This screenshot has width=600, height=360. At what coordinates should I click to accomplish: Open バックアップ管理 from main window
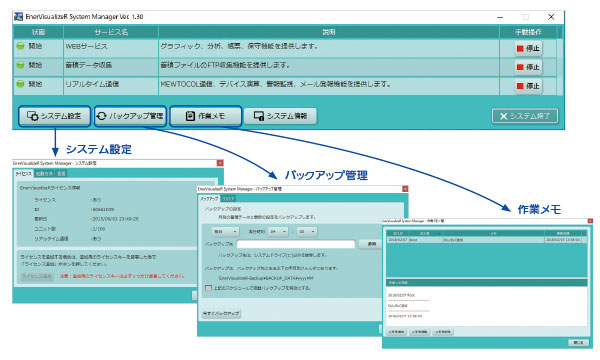[x=130, y=116]
